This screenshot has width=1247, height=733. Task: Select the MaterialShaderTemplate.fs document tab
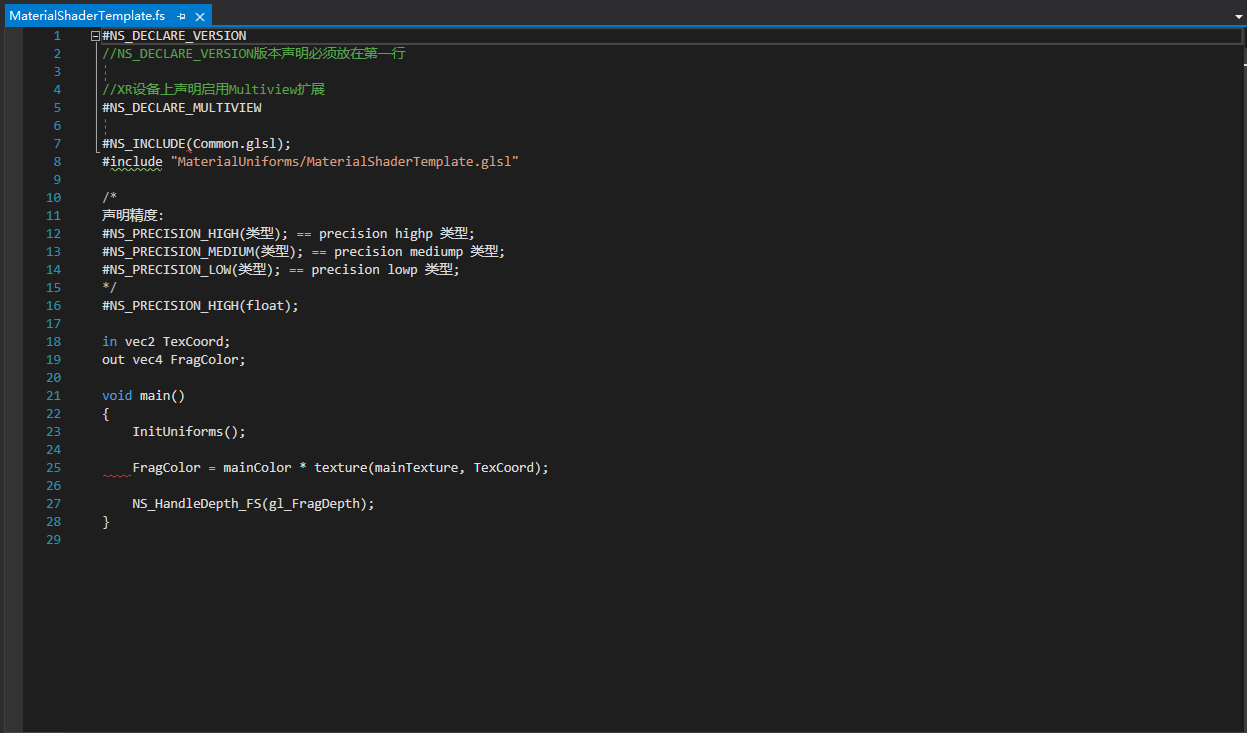(87, 16)
